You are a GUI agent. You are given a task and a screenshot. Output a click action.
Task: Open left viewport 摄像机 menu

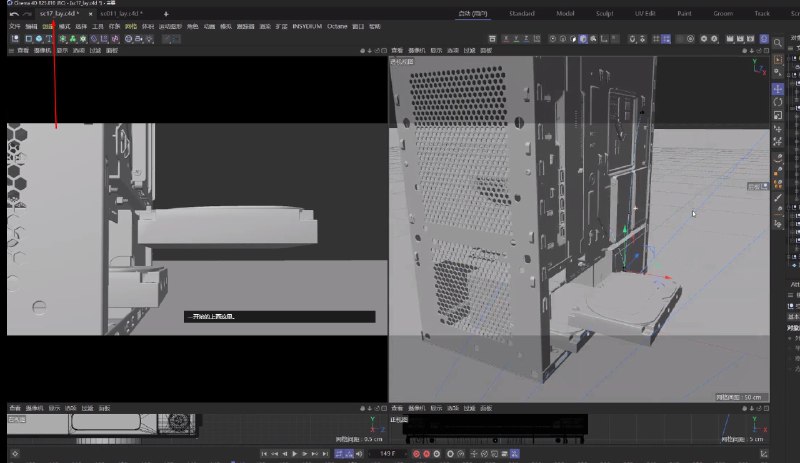(x=42, y=51)
